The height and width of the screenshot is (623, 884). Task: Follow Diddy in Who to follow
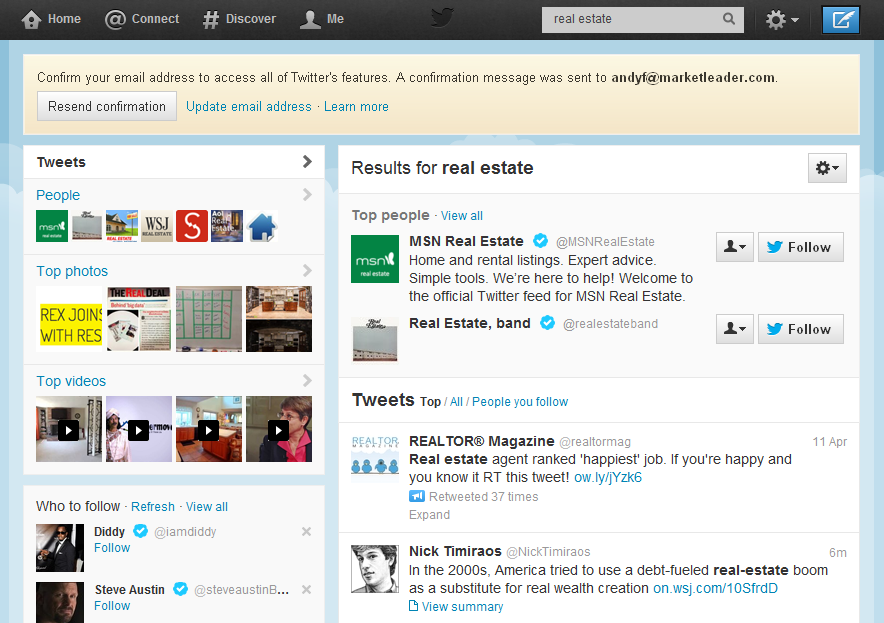tap(112, 548)
